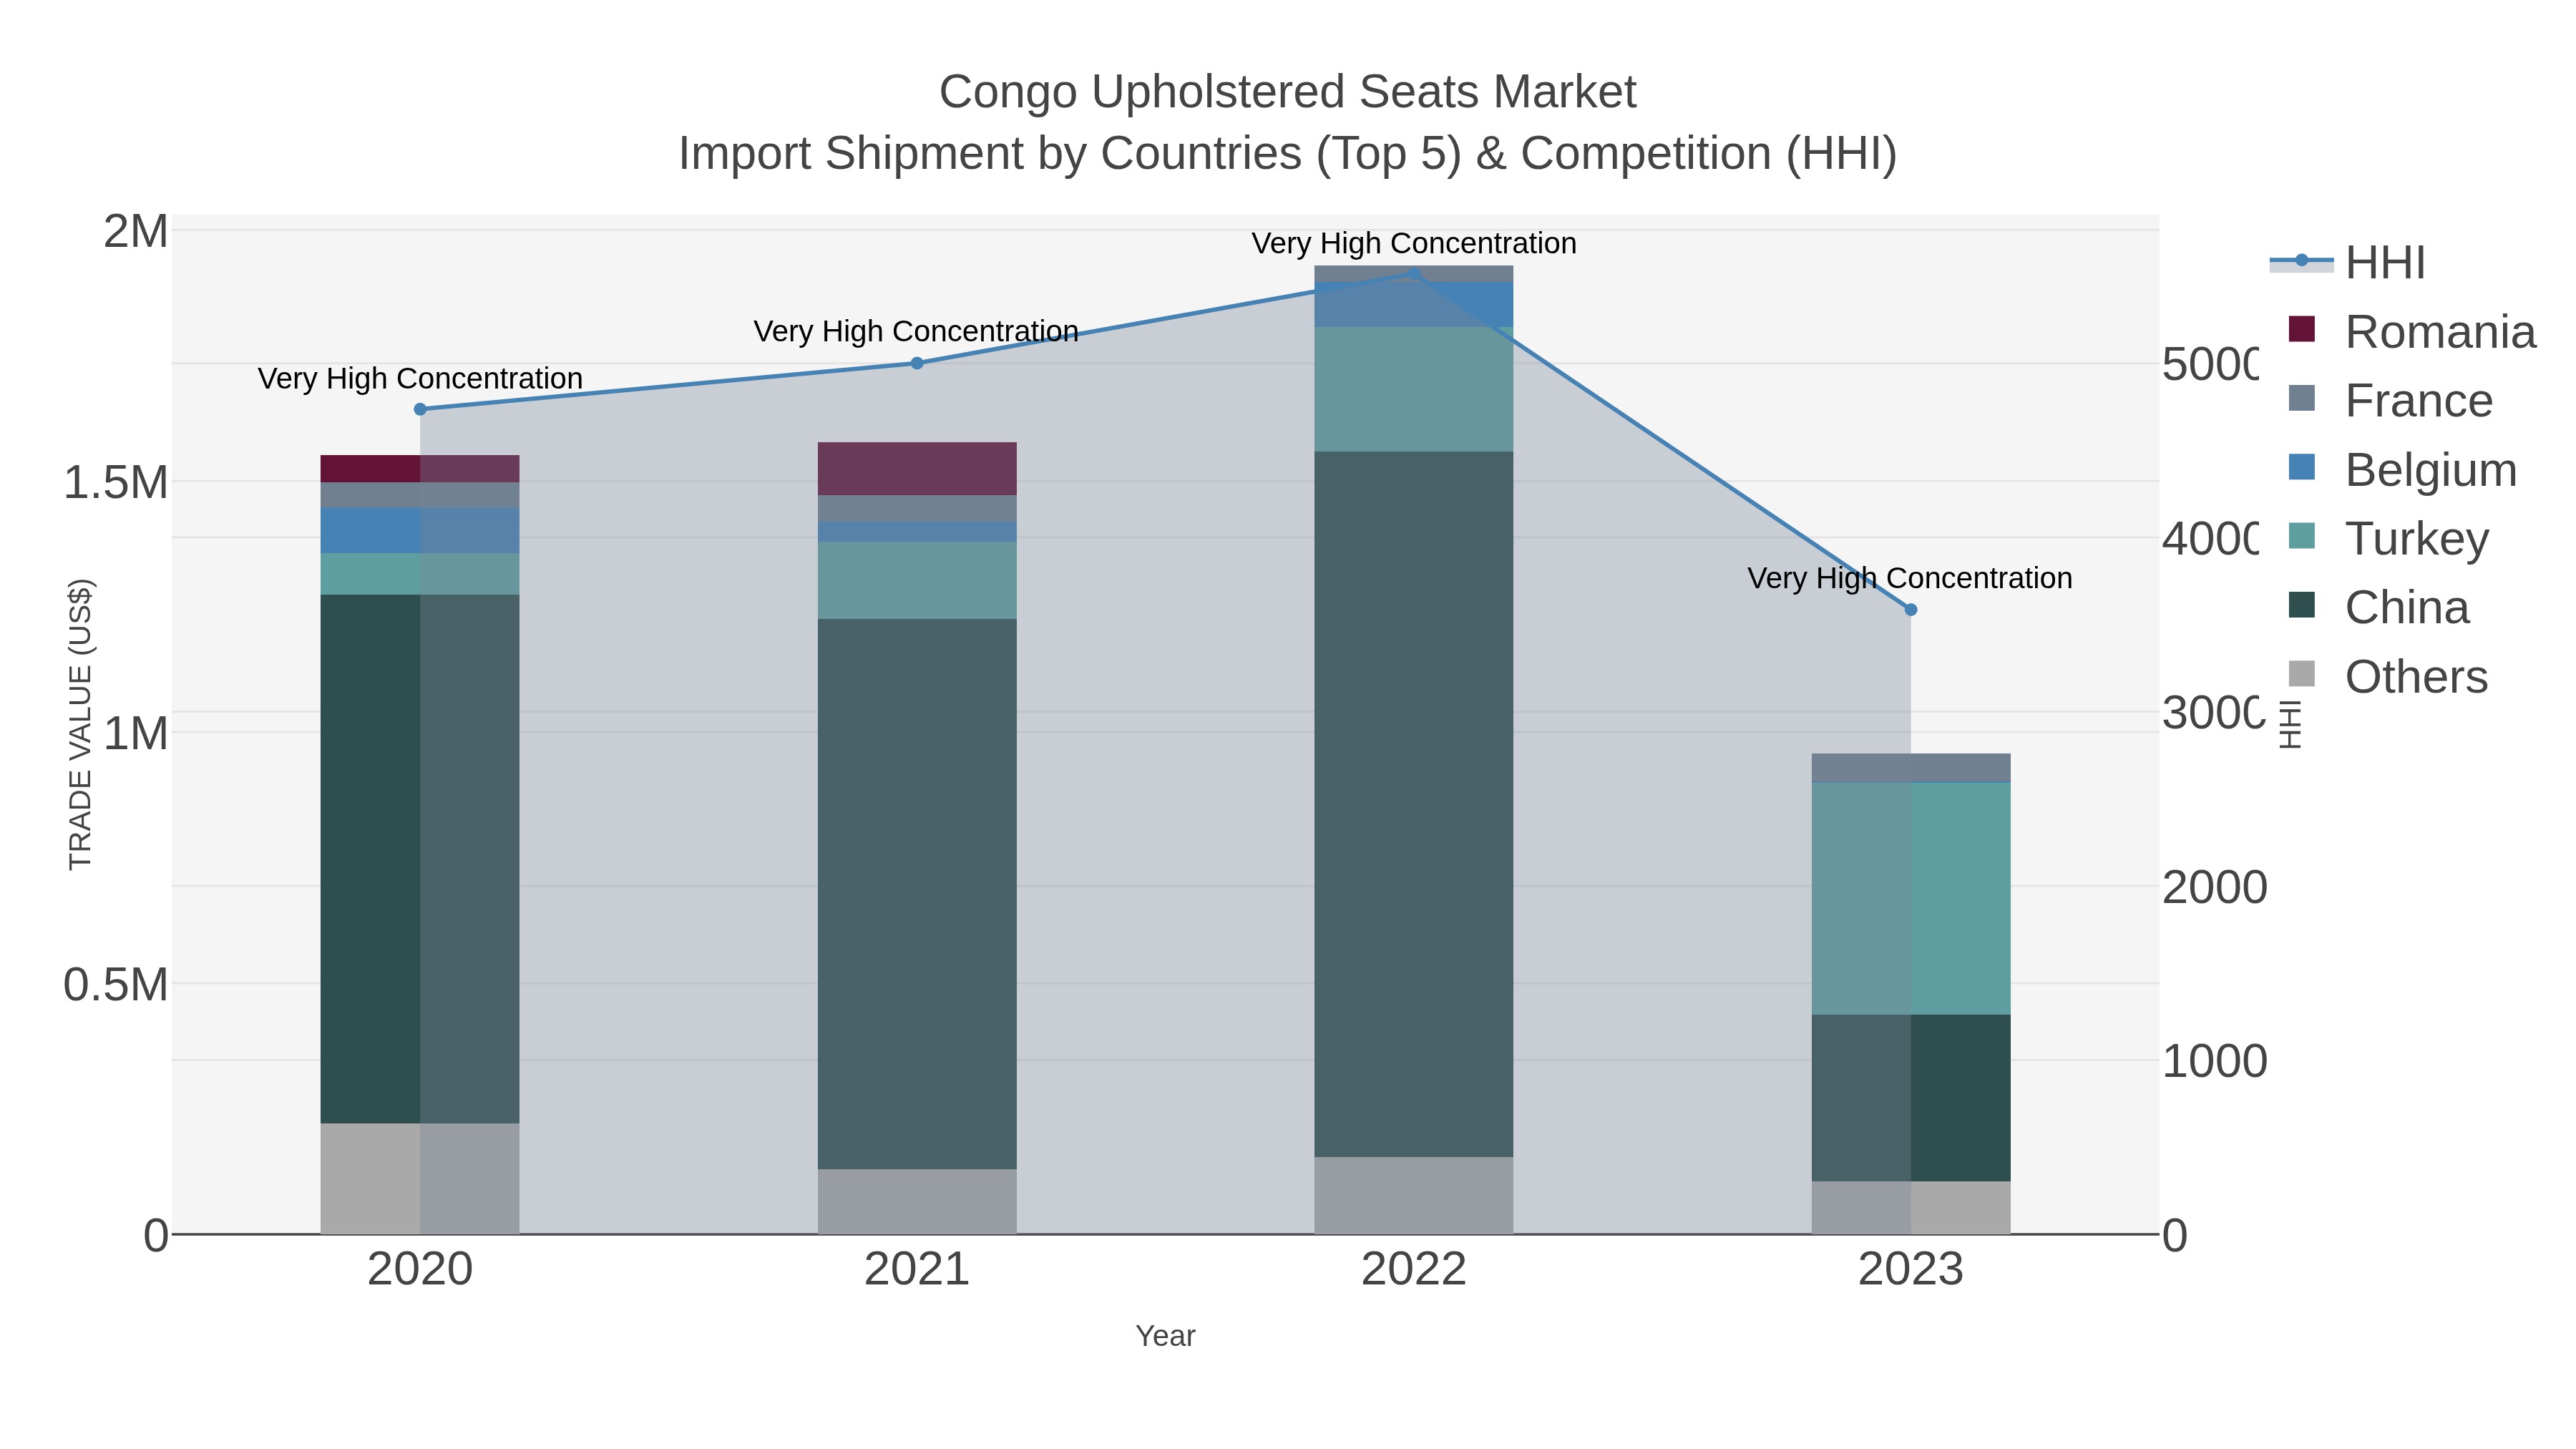Click the '0.5M' y-axis tick label
The image size is (2576, 1449).
click(116, 985)
